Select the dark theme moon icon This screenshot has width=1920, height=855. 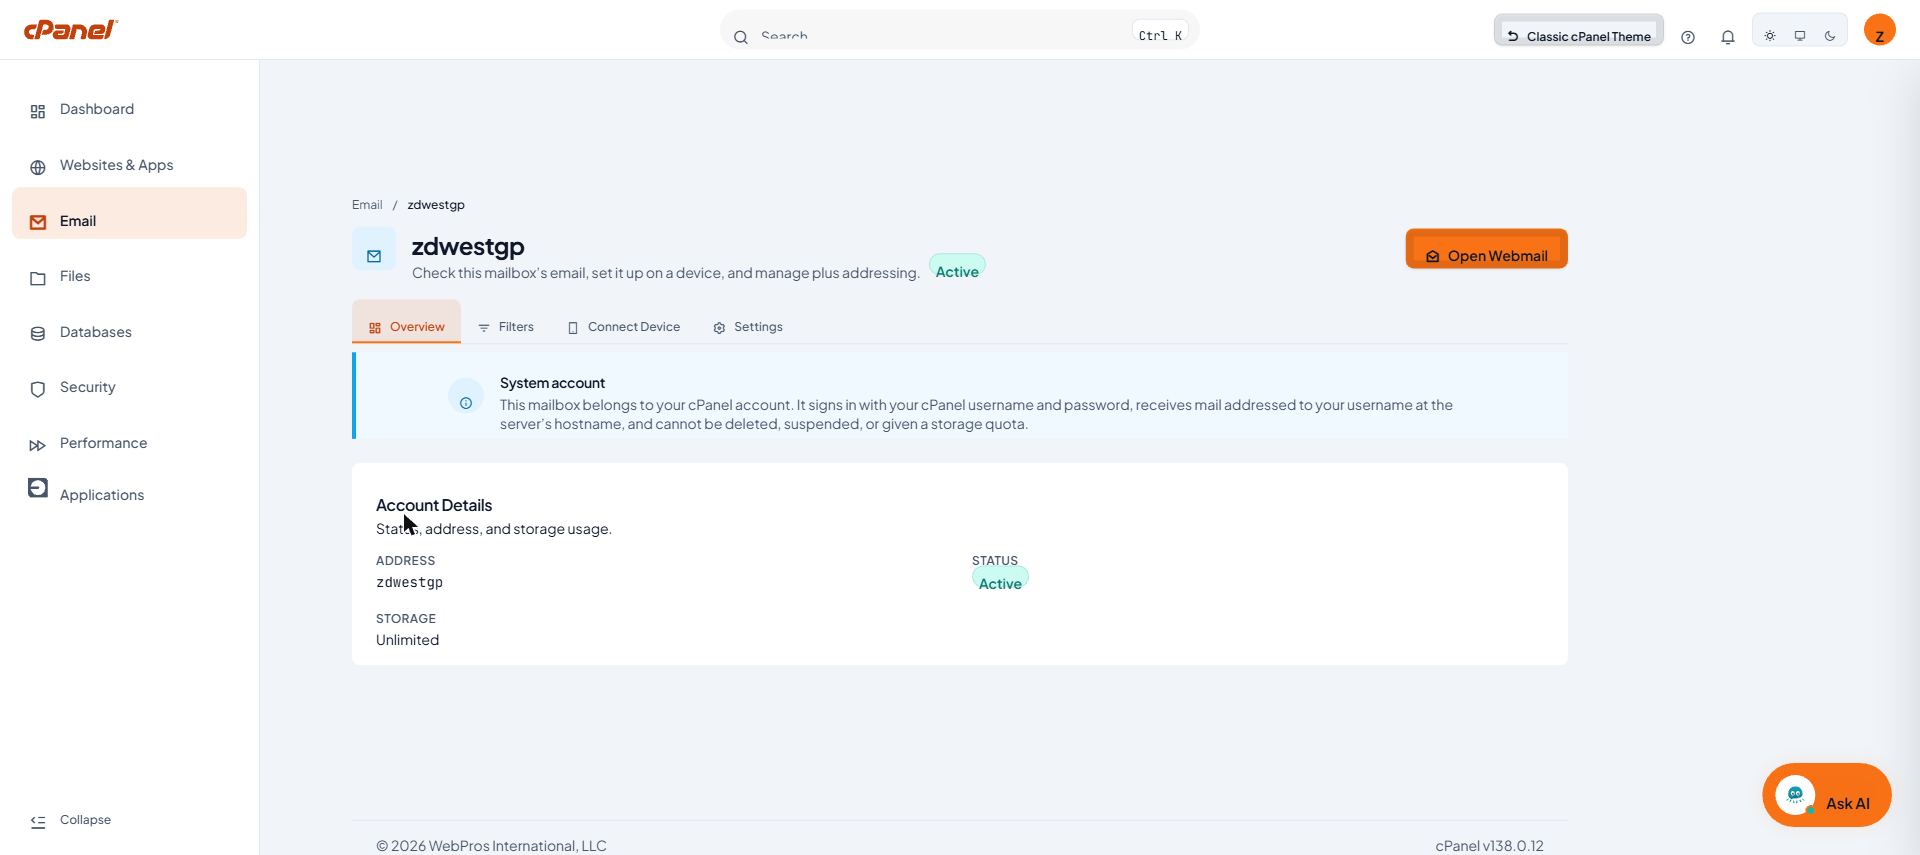[1830, 36]
